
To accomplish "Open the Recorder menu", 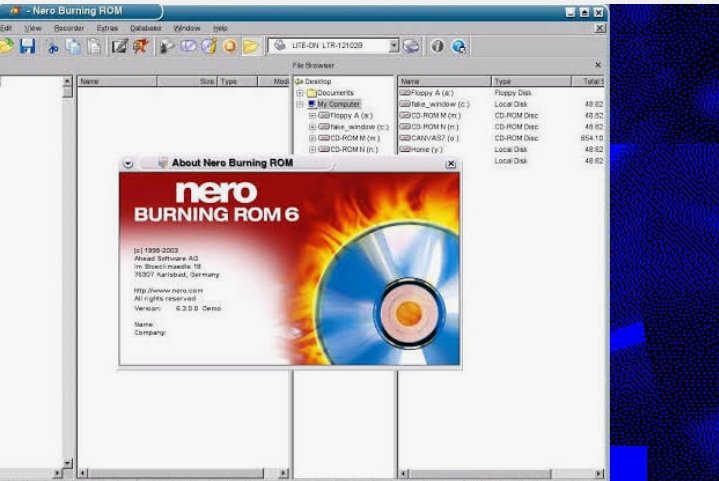I will [x=69, y=28].
